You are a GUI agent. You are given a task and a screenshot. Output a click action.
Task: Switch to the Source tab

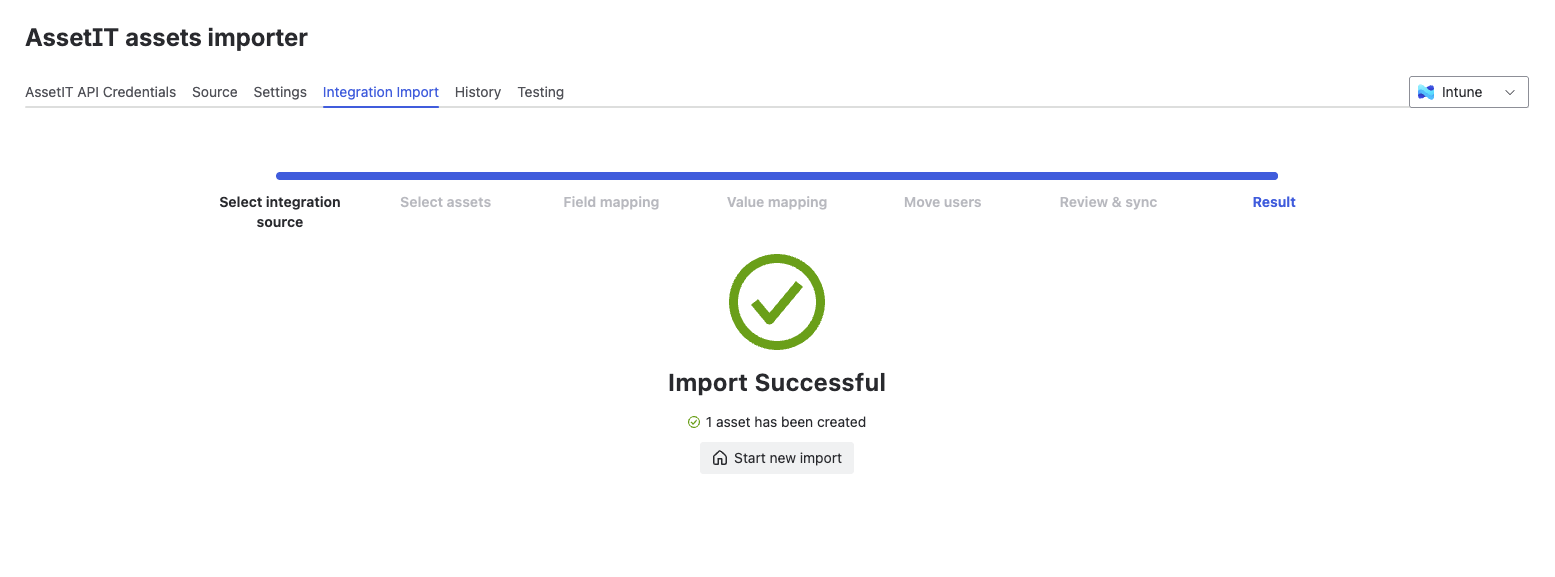215,92
